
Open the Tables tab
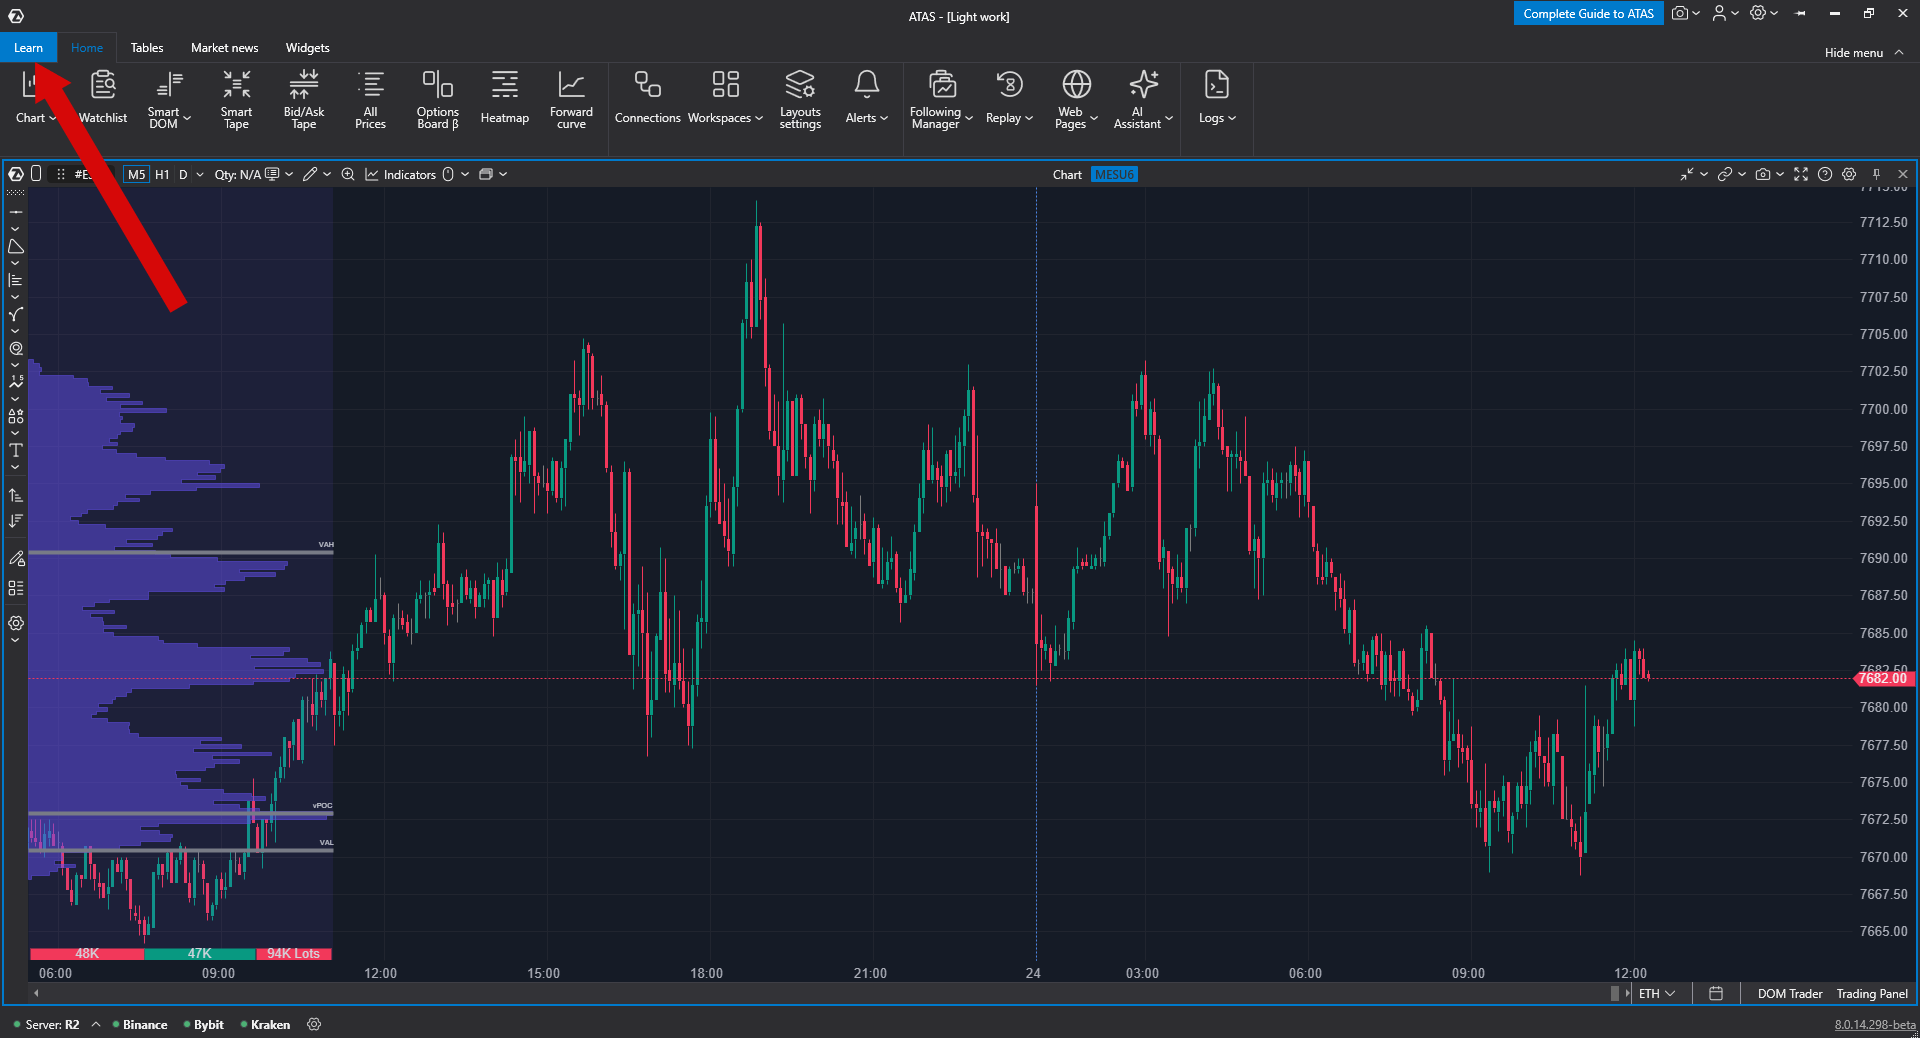point(147,48)
